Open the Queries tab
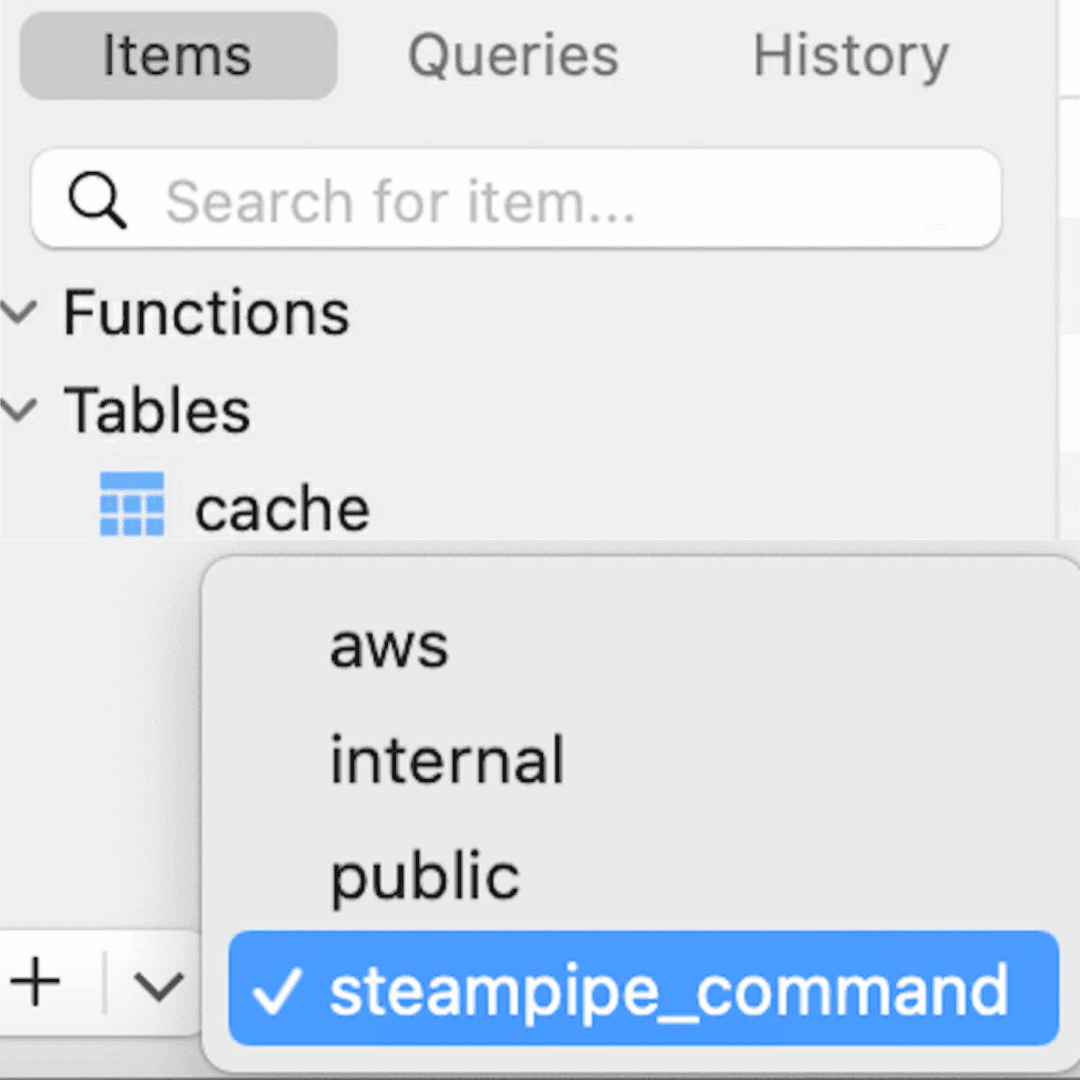This screenshot has height=1080, width=1080. point(513,56)
